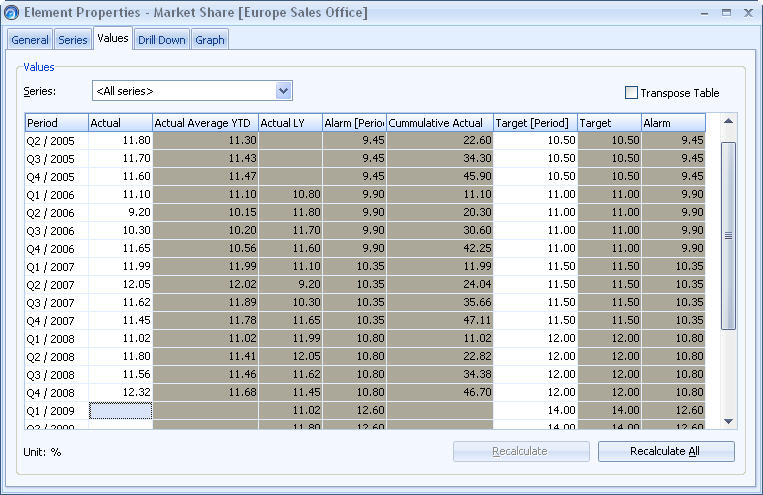
Task: Click the Actual Average YTD column header
Action: click(205, 123)
